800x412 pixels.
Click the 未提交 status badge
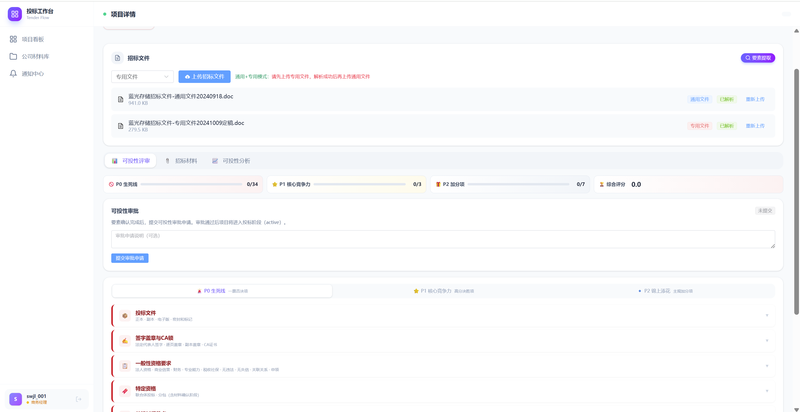pyautogui.click(x=765, y=211)
